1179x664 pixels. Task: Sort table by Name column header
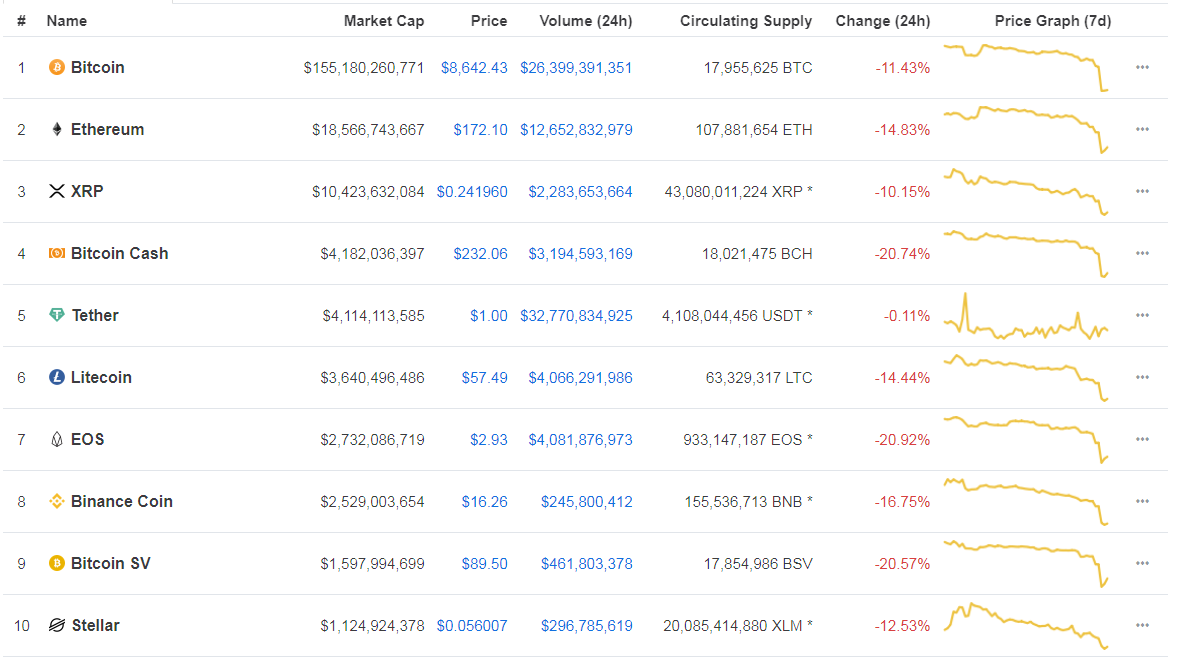click(66, 21)
